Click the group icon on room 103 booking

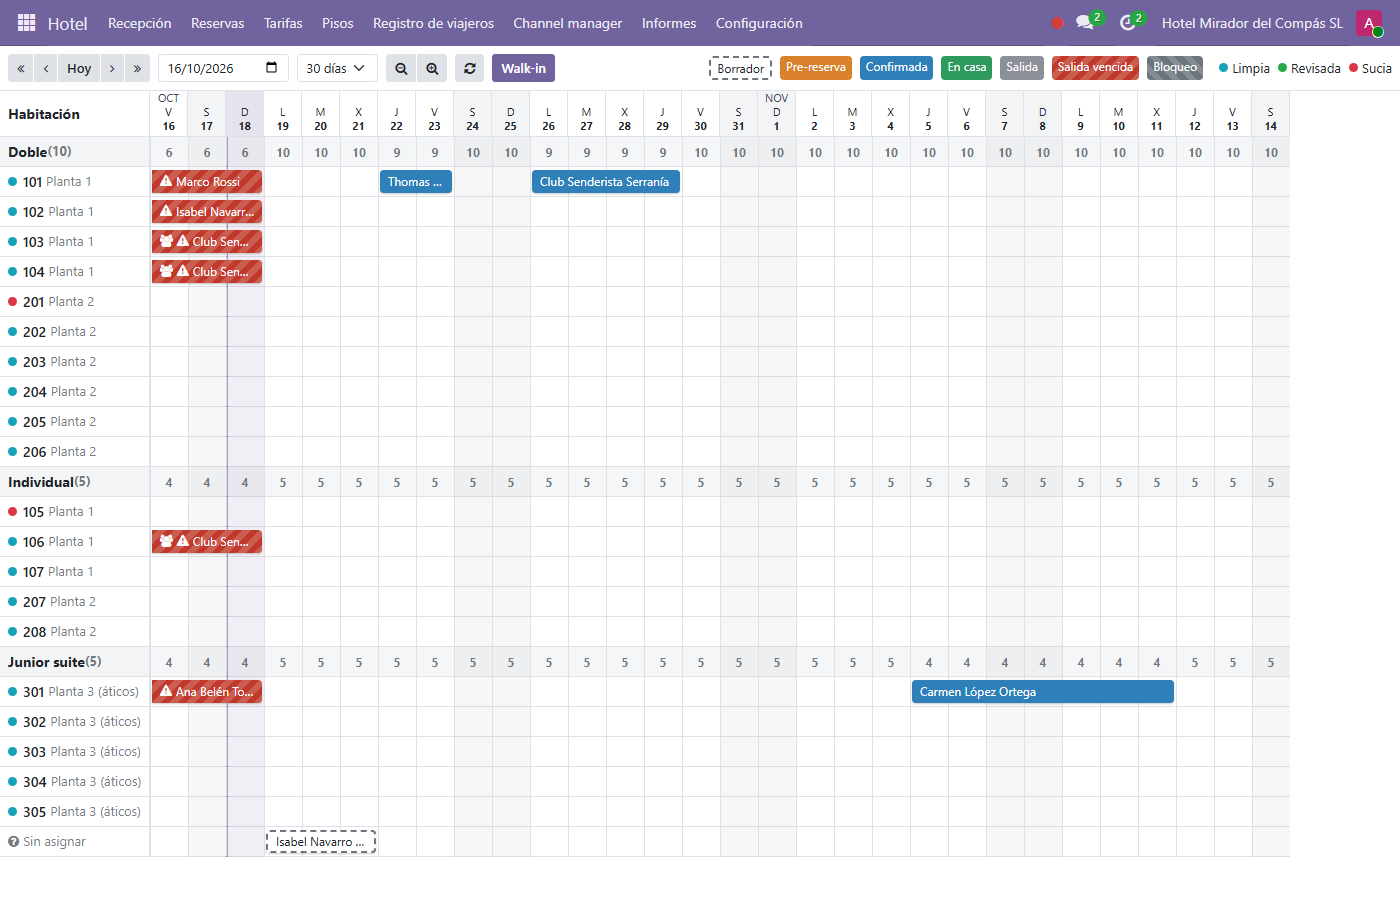tap(166, 241)
